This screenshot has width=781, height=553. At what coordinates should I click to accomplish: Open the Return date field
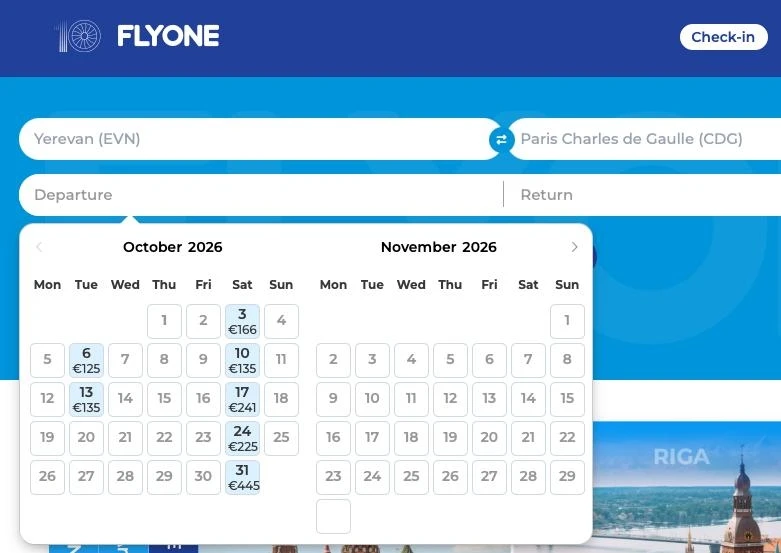[x=643, y=195]
